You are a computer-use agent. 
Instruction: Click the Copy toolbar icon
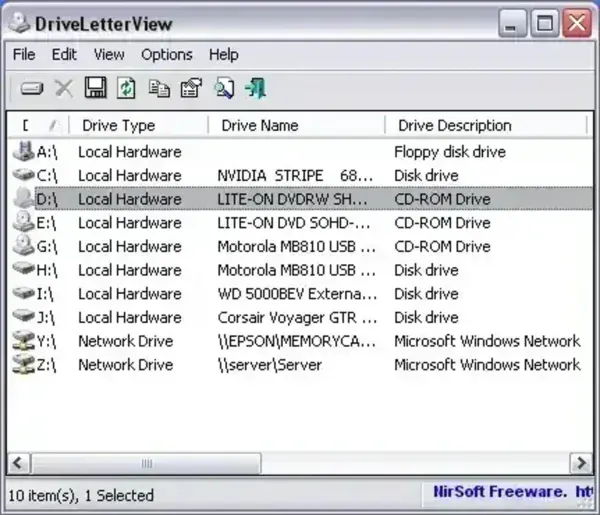click(x=159, y=89)
